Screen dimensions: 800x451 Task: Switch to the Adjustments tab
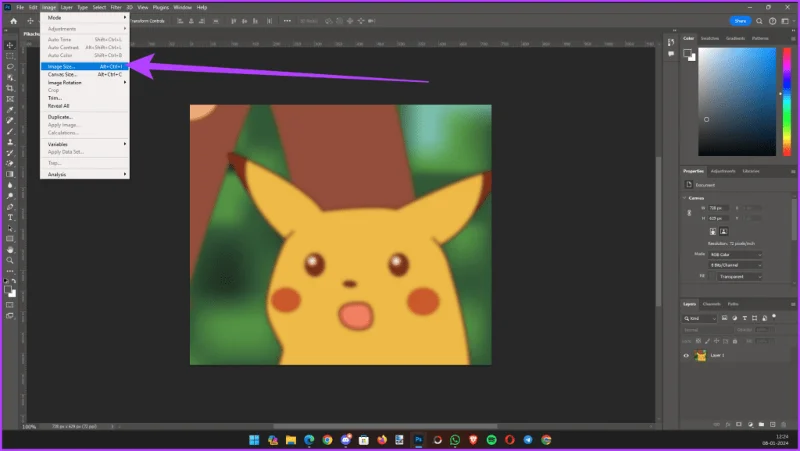pyautogui.click(x=723, y=171)
